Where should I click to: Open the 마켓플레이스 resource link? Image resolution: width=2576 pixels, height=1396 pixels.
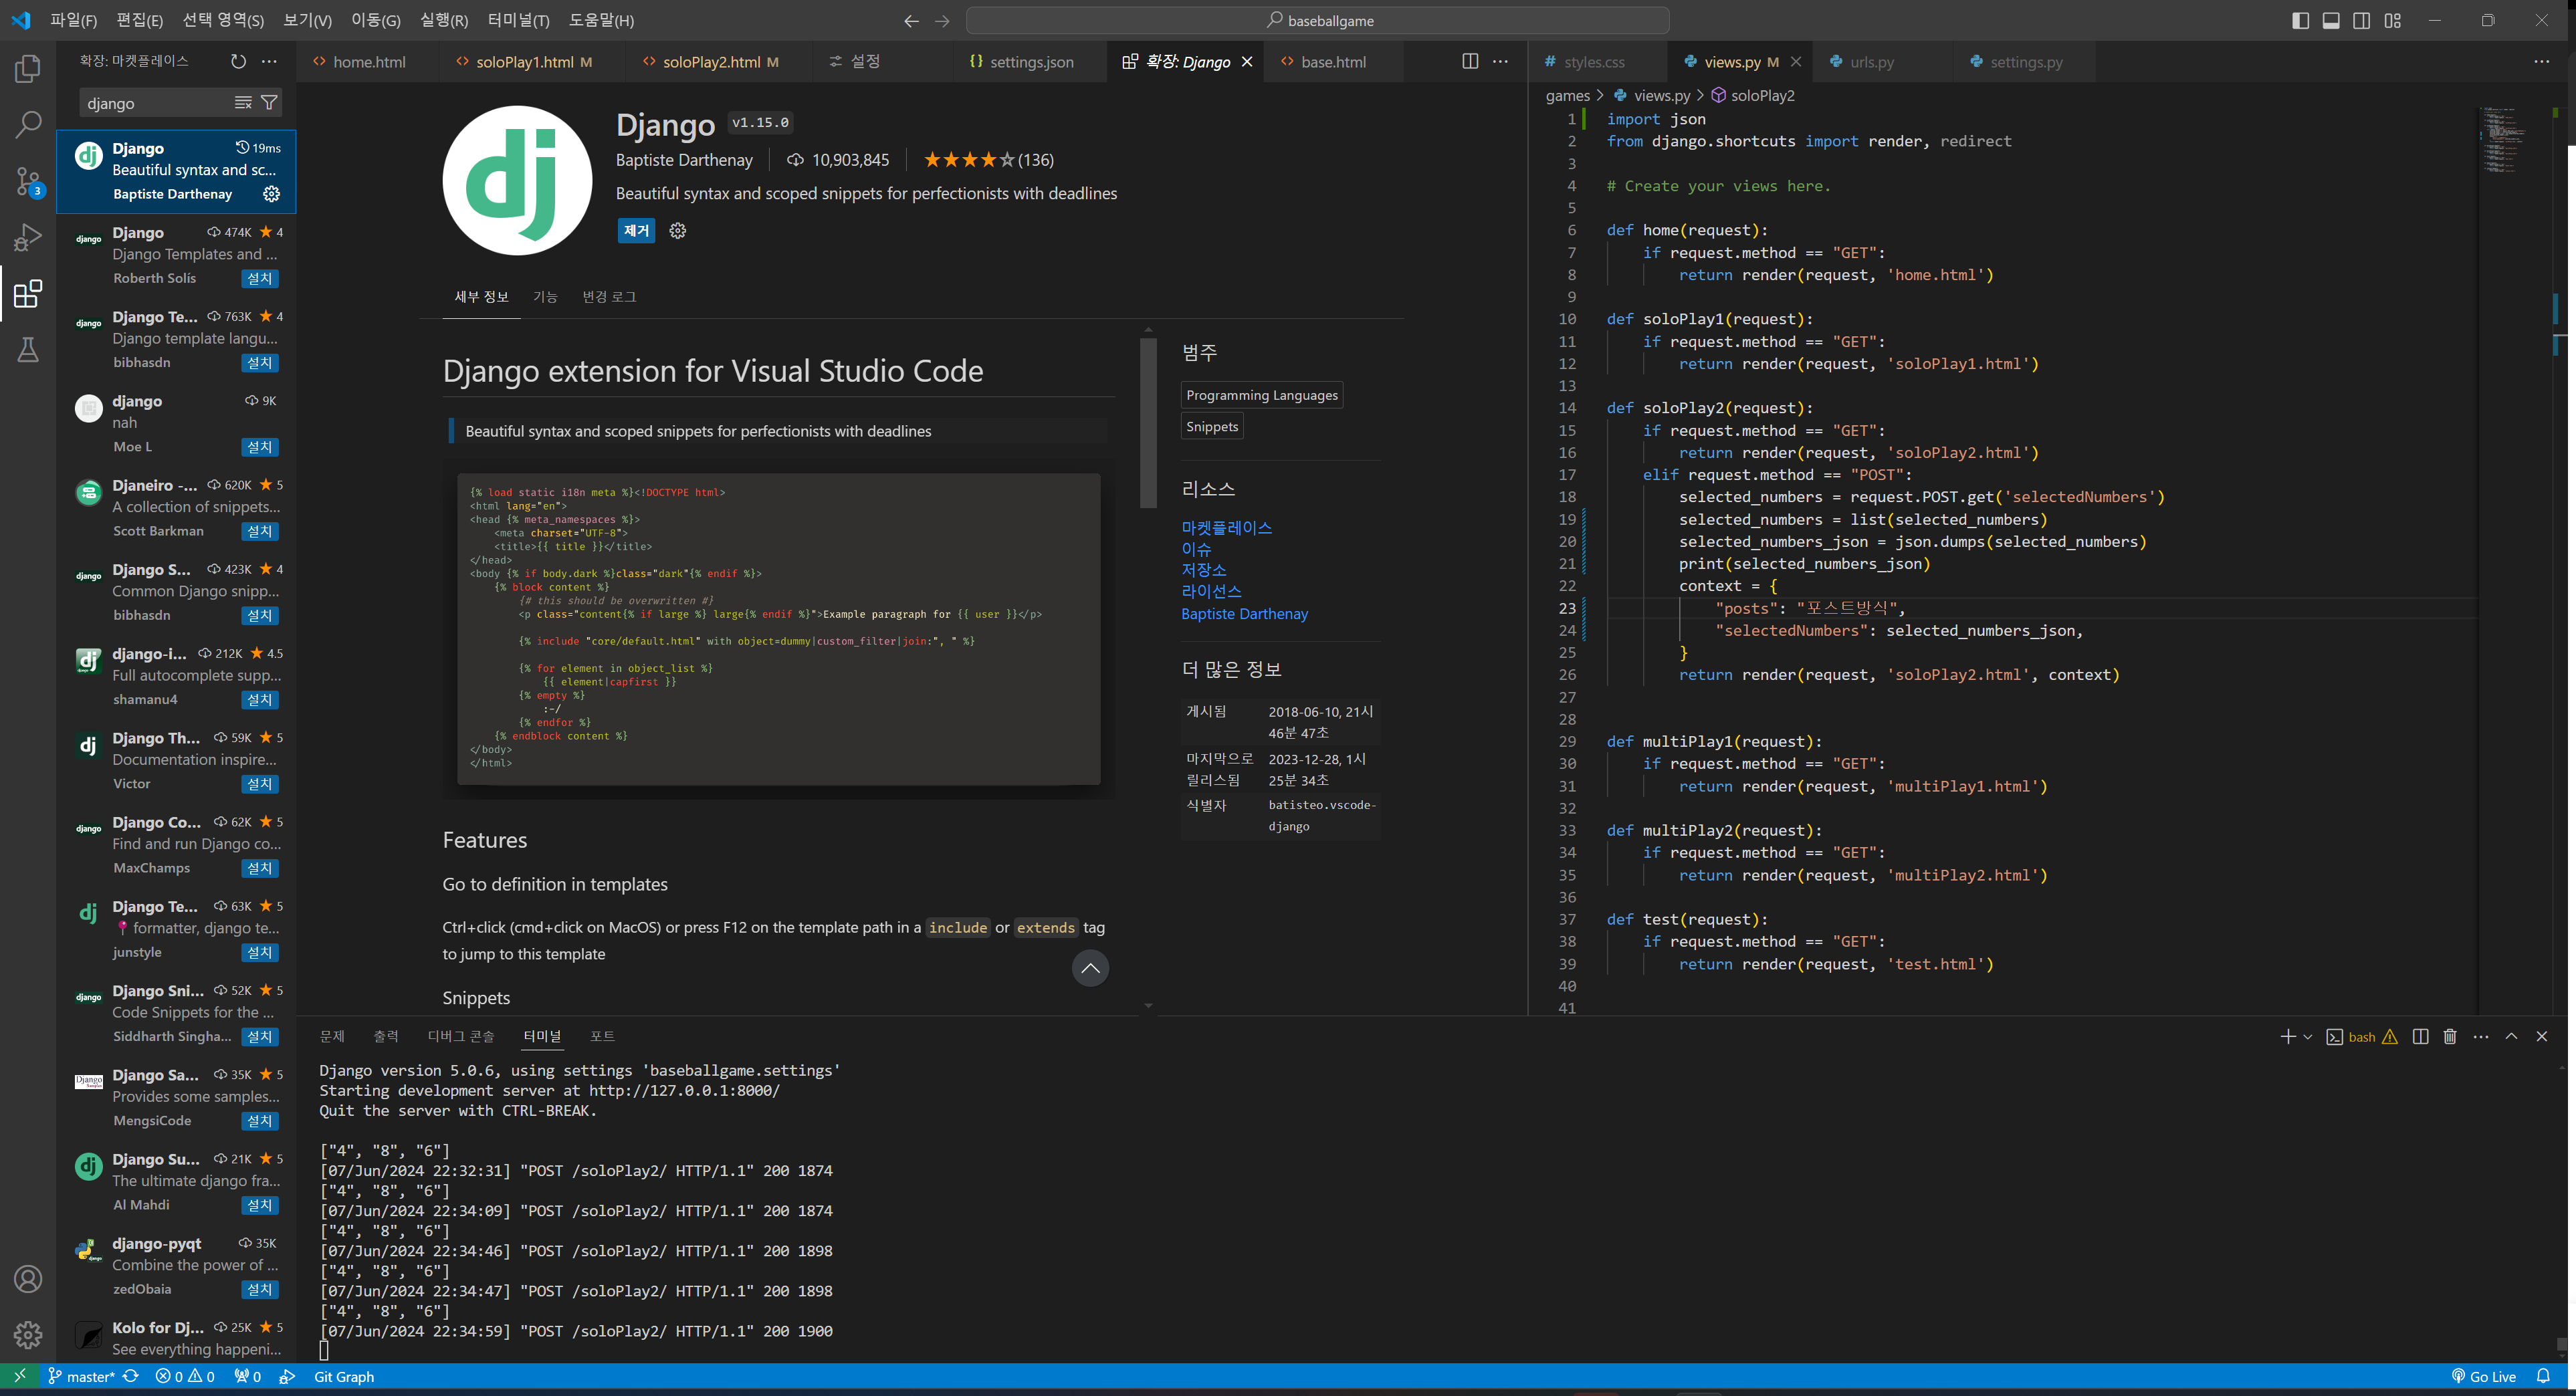pyautogui.click(x=1226, y=527)
